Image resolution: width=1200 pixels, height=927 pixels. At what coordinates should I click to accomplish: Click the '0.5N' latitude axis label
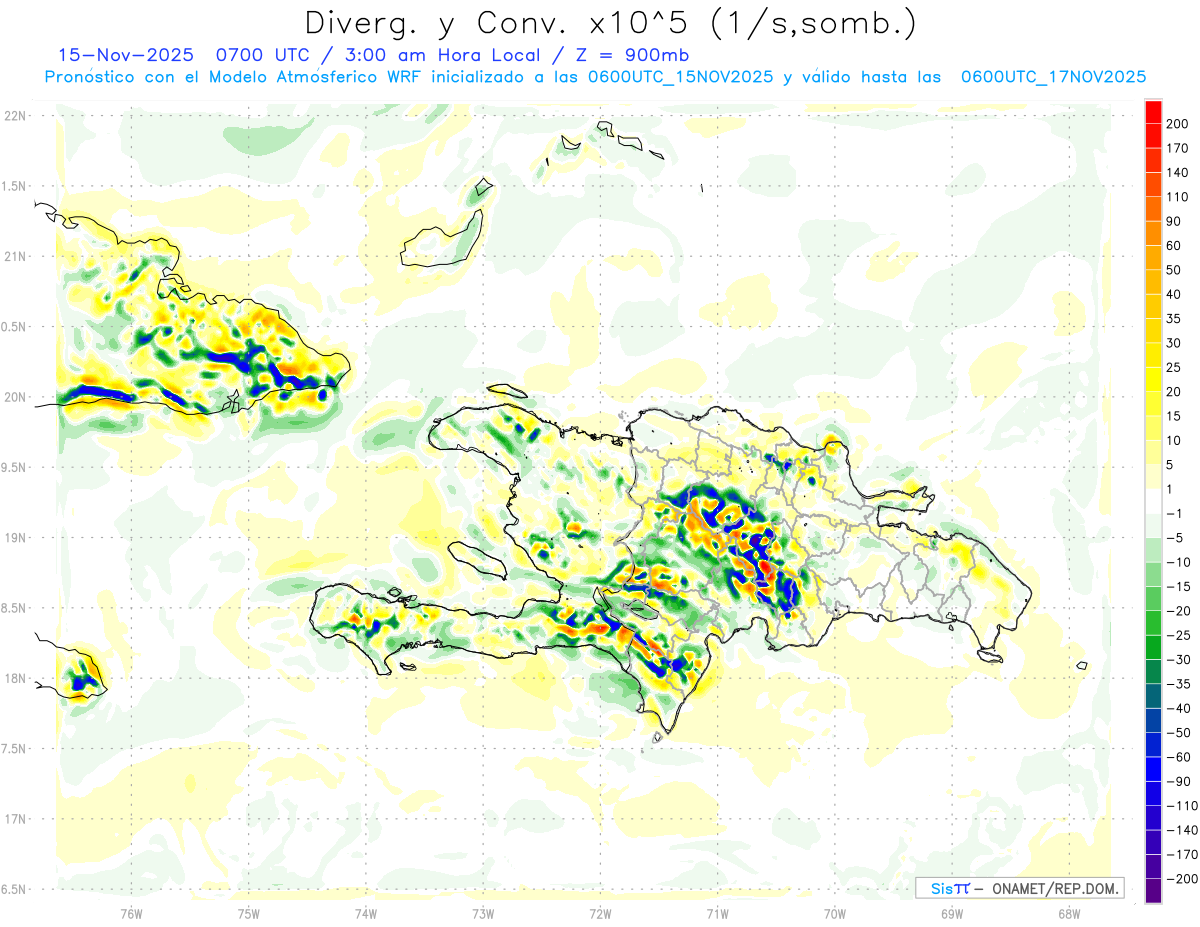(x=14, y=327)
